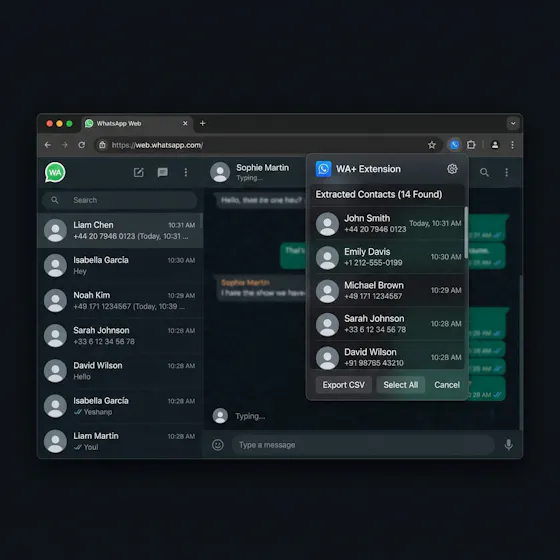Click the WA+ extension toolbar icon
The height and width of the screenshot is (560, 560).
tap(454, 145)
